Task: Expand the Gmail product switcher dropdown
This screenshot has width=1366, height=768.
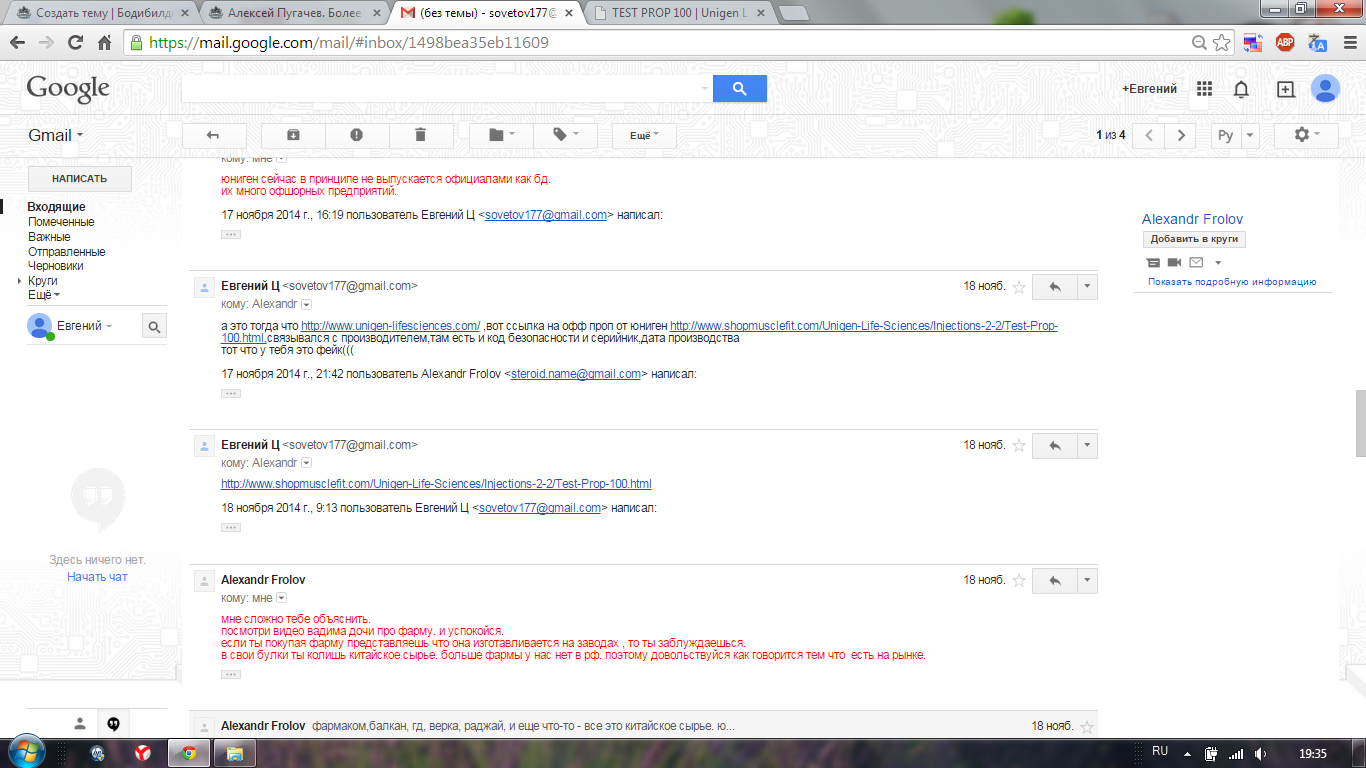Action: (x=56, y=135)
